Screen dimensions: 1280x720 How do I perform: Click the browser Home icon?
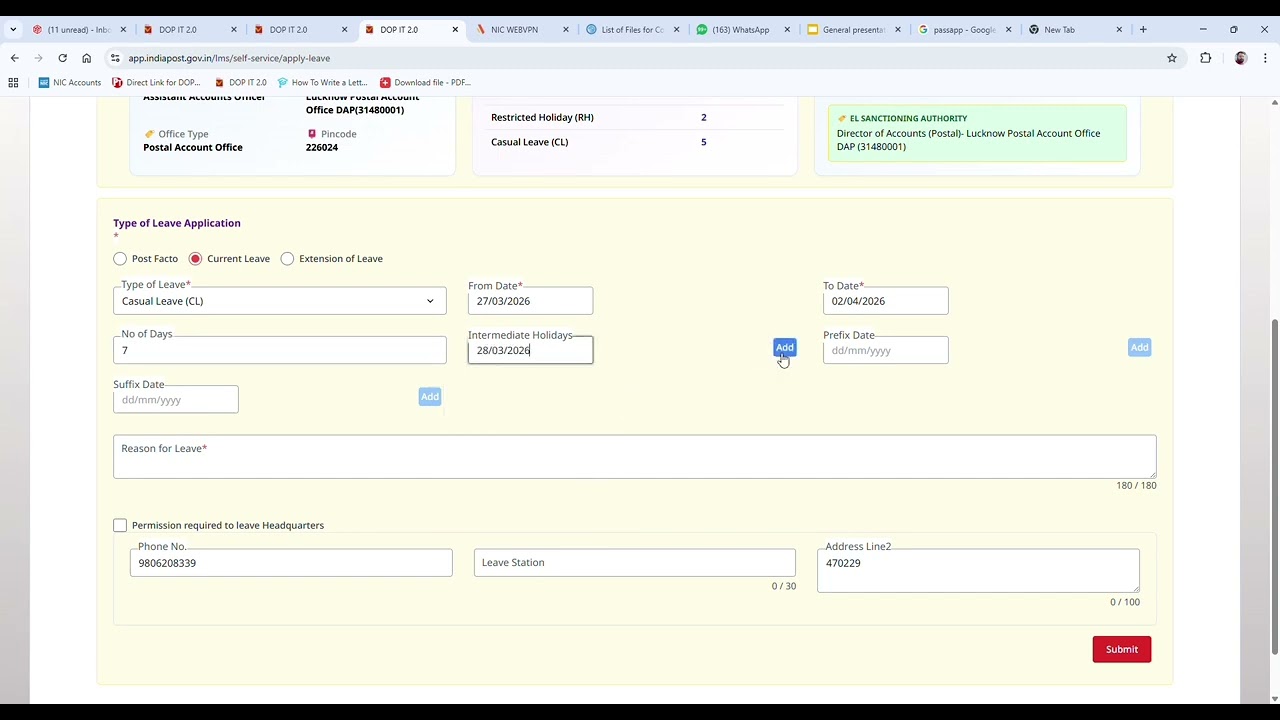[86, 58]
